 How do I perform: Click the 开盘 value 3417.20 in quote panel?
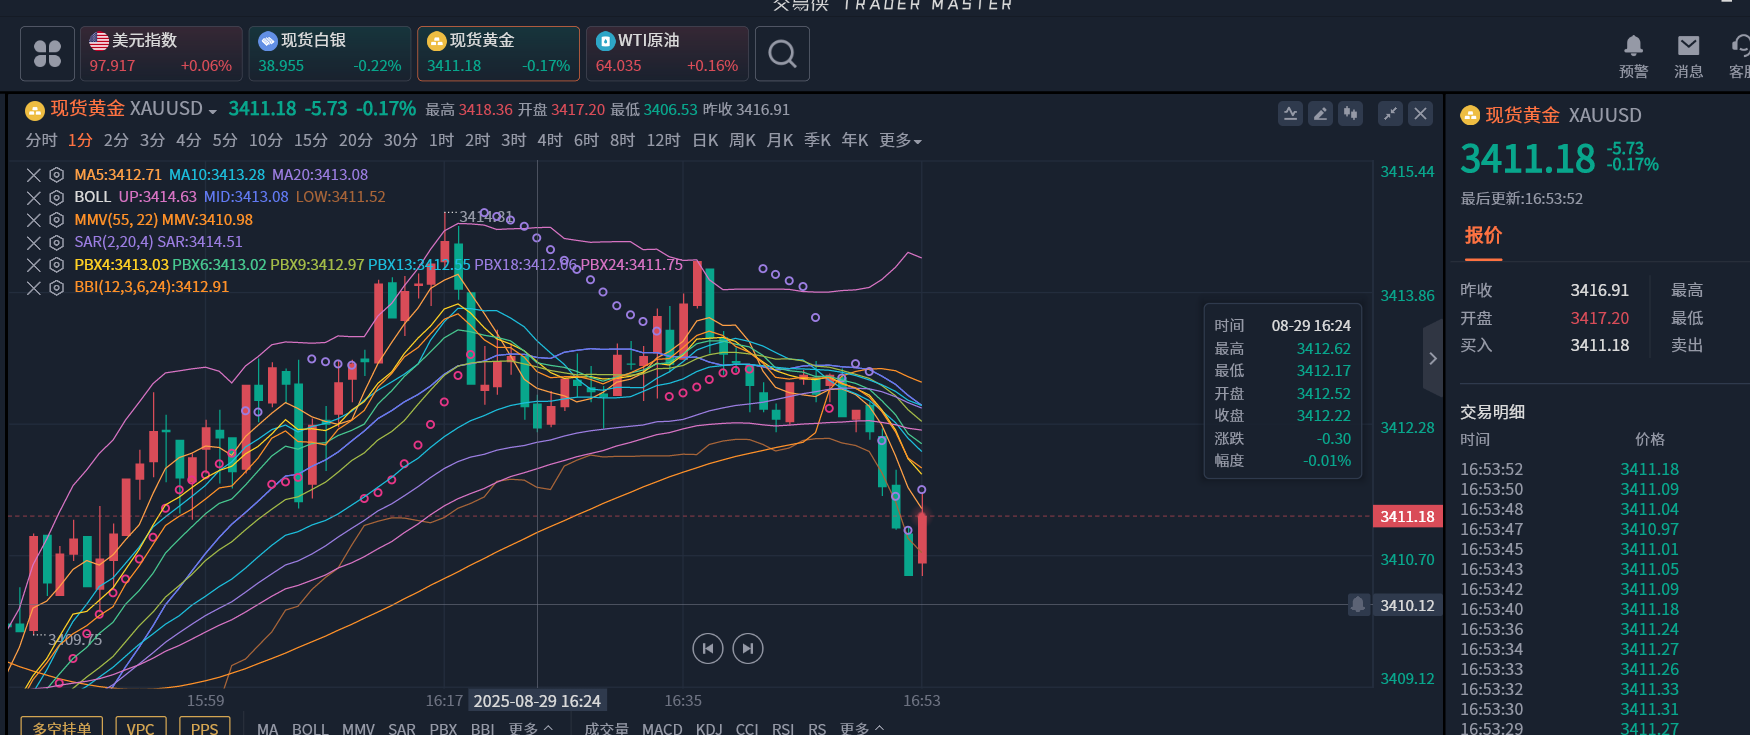pyautogui.click(x=1599, y=318)
